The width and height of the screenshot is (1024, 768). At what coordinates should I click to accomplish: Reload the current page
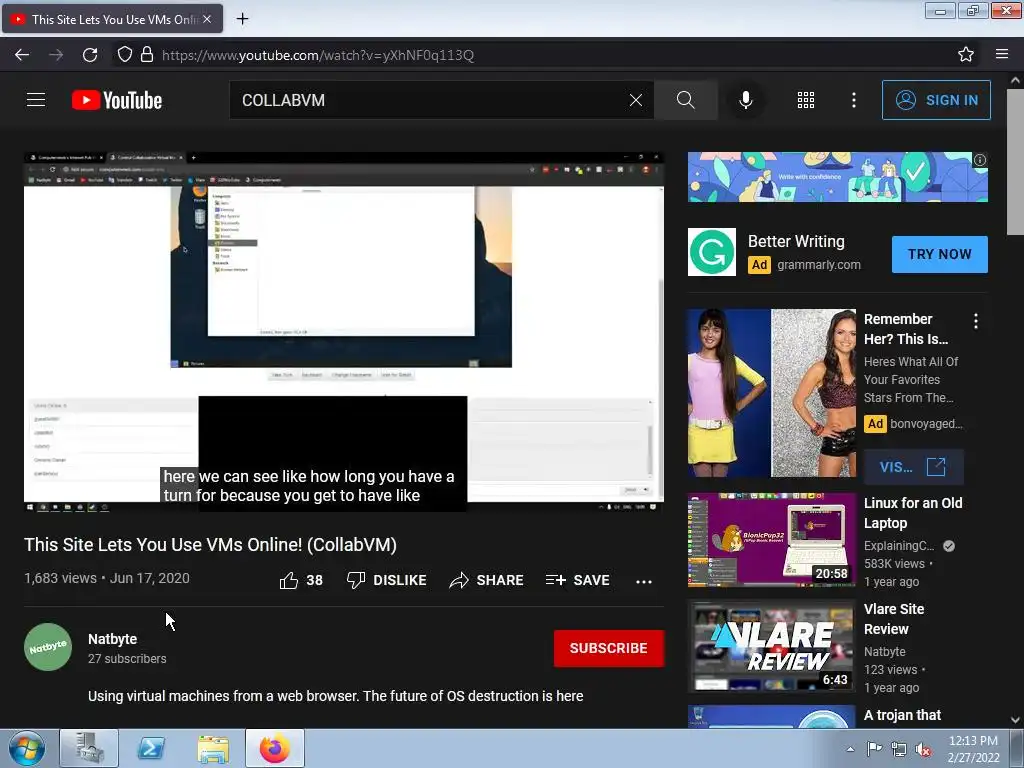pos(90,55)
